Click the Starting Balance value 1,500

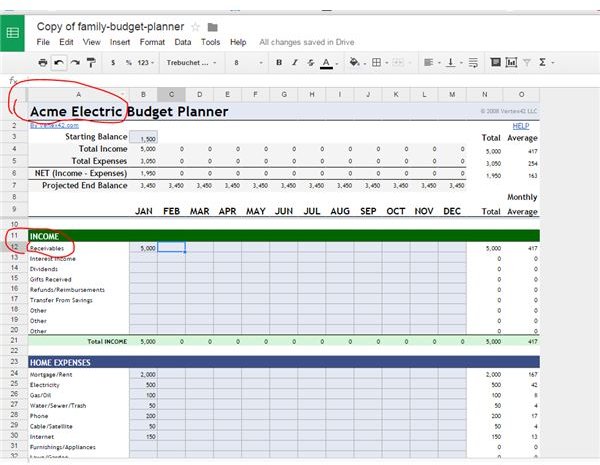pos(143,137)
